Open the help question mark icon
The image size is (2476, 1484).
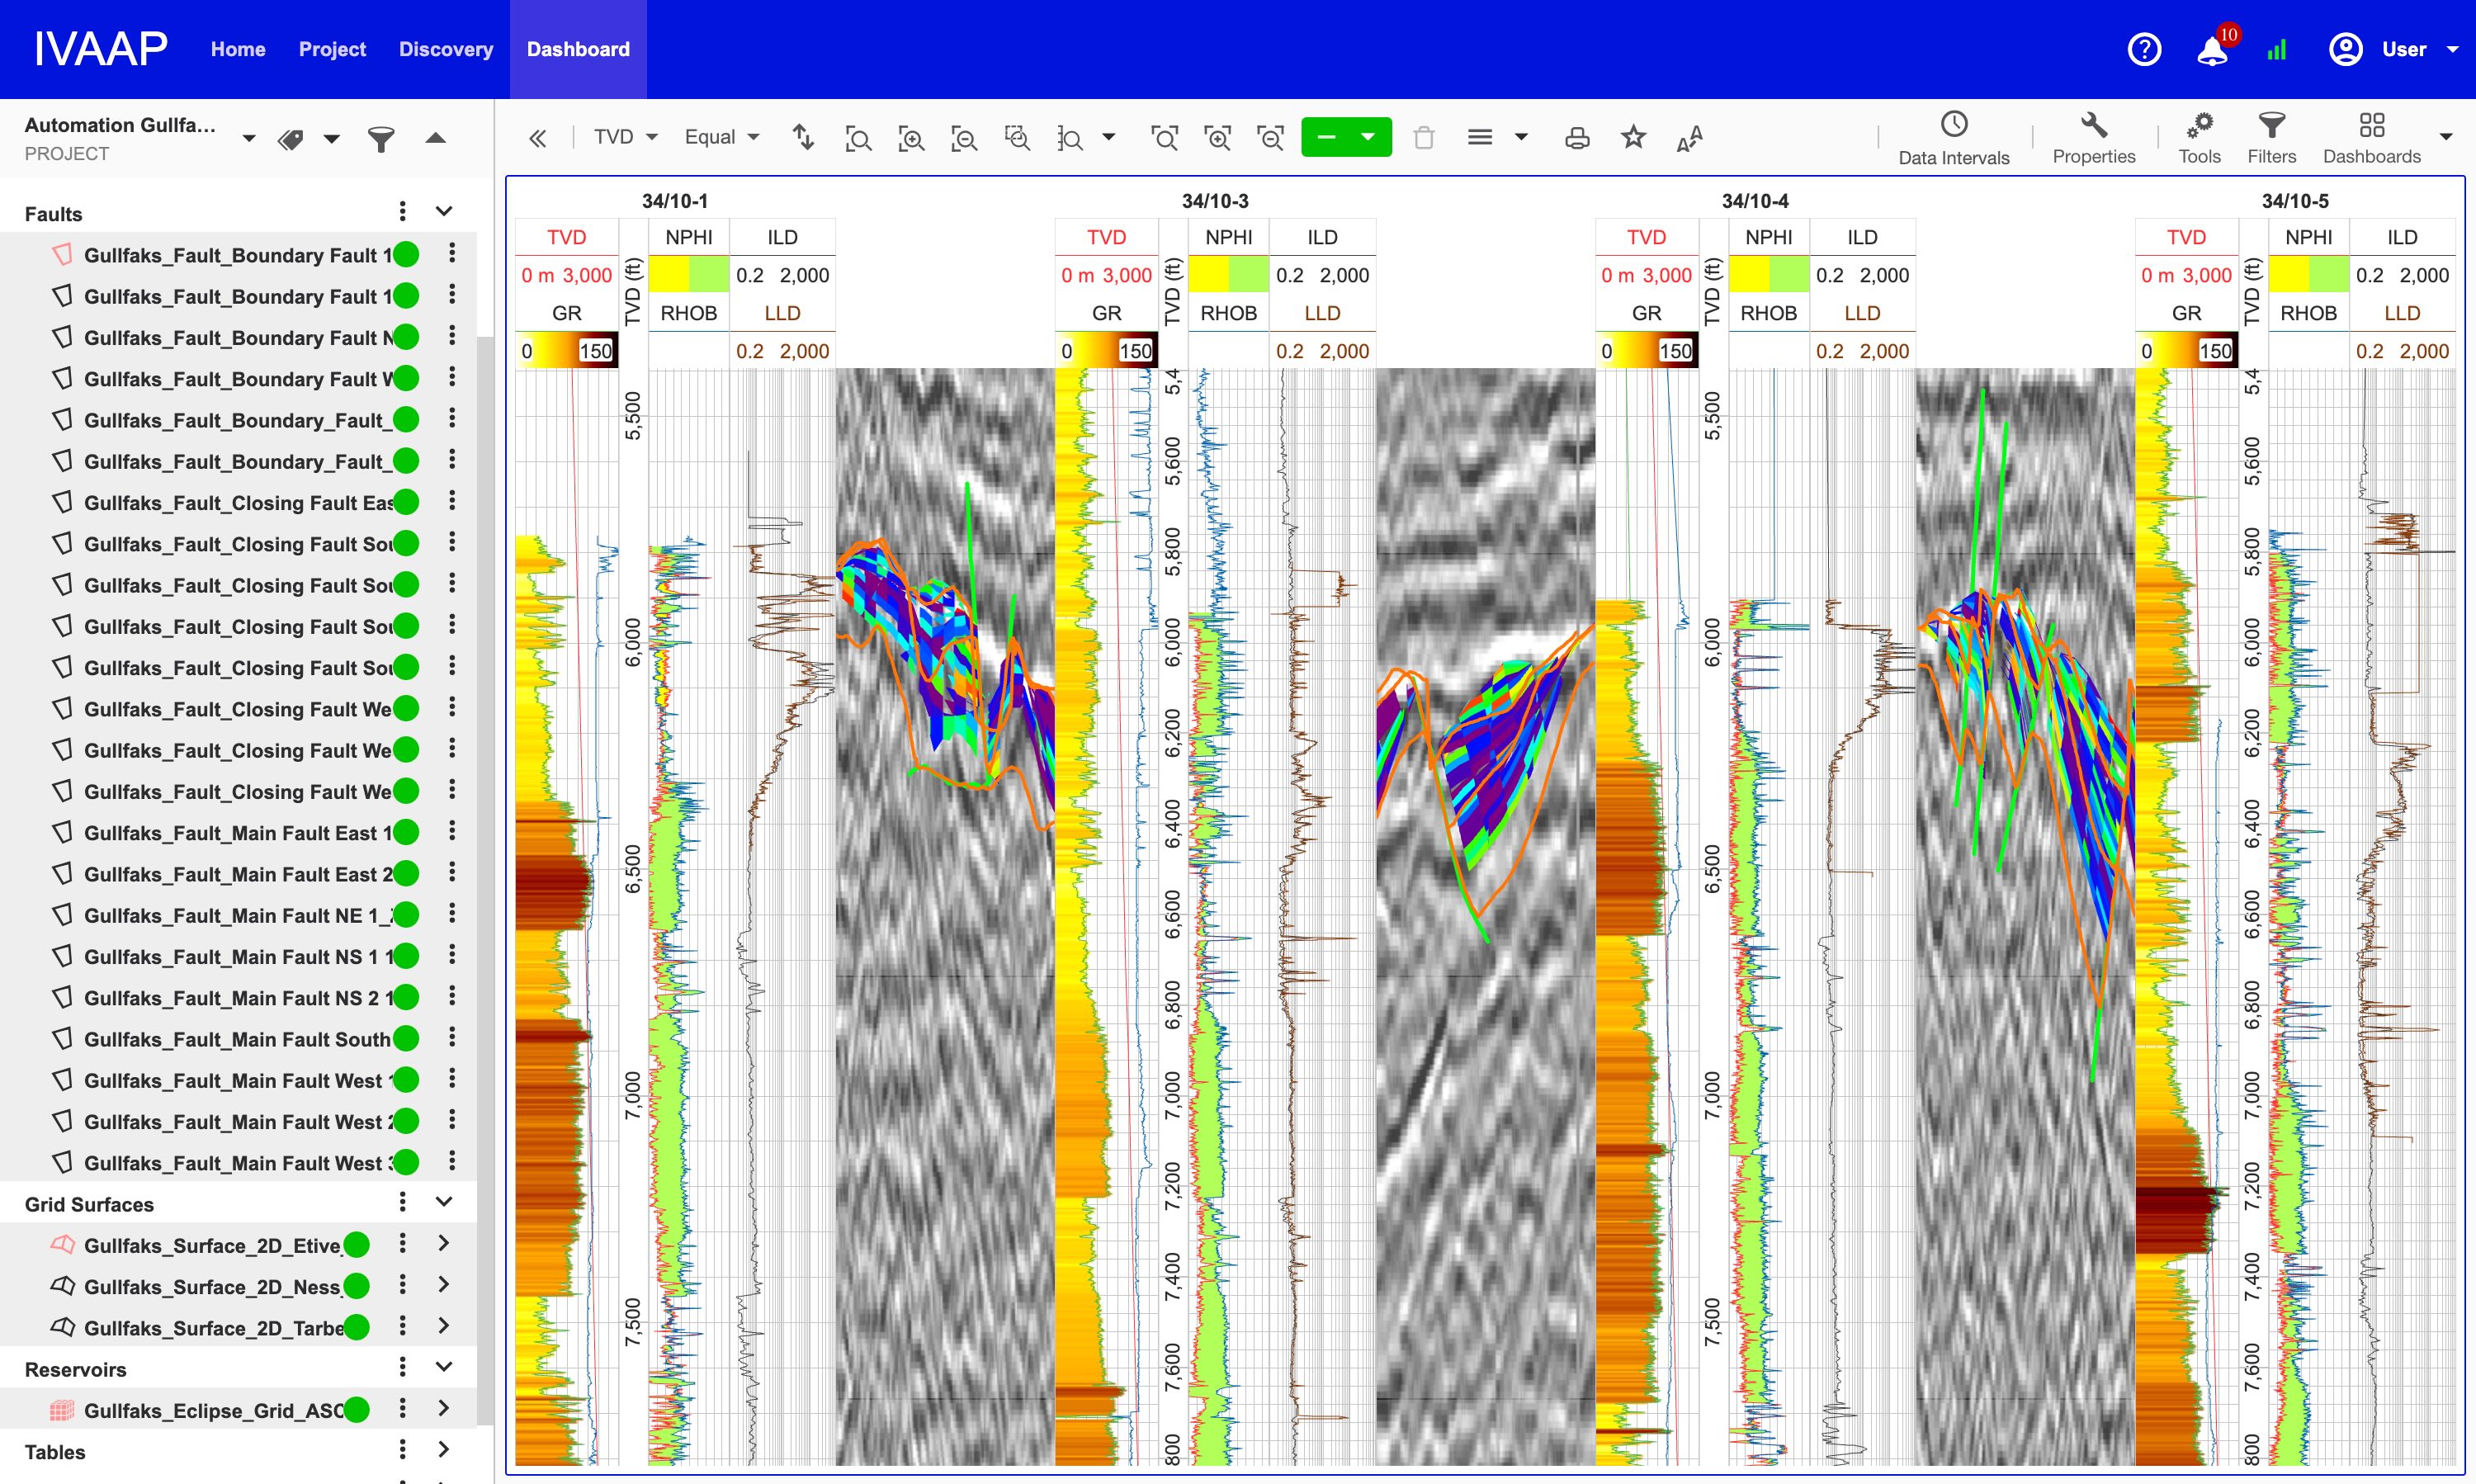coord(2144,49)
